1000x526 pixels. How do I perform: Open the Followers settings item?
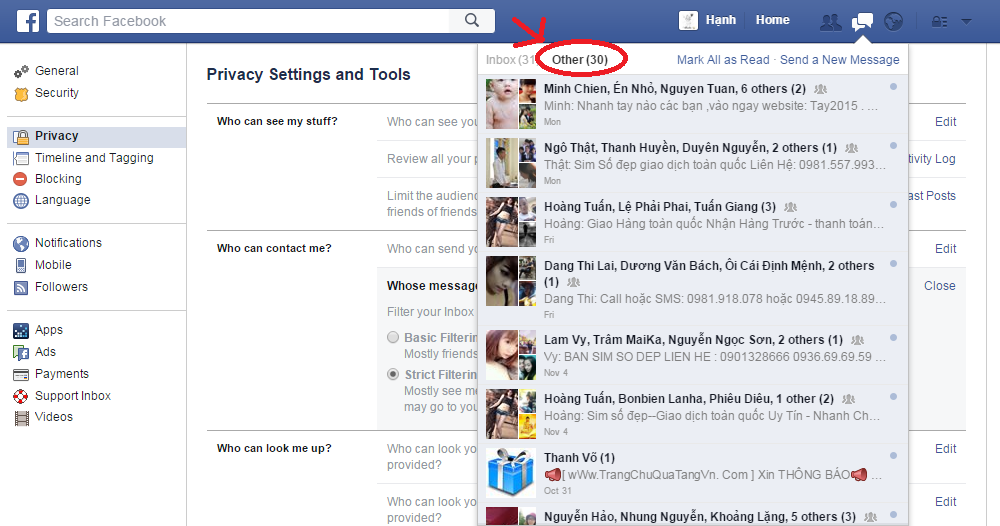pyautogui.click(x=61, y=287)
